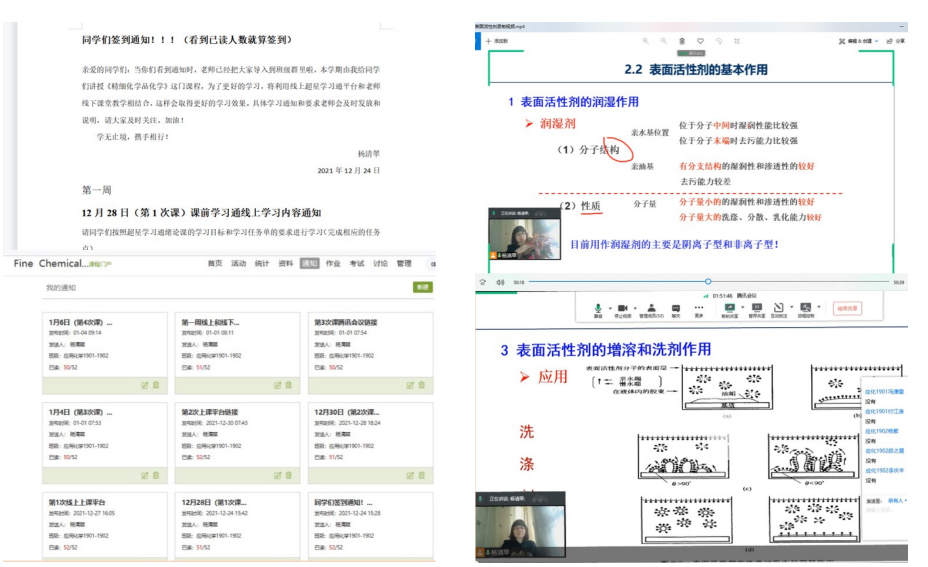Delete the 12月30日 (第2次课) notice card
This screenshot has width=928, height=567.
(422, 475)
